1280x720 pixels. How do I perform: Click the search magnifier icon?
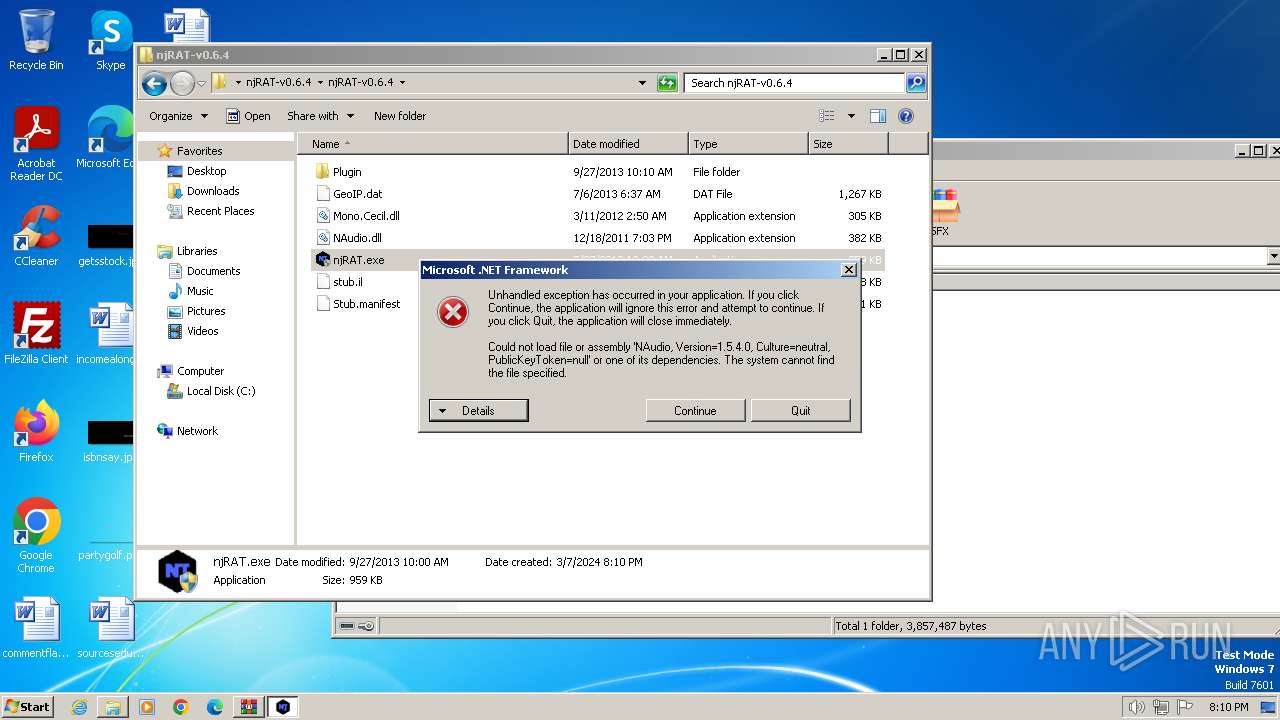[x=916, y=83]
